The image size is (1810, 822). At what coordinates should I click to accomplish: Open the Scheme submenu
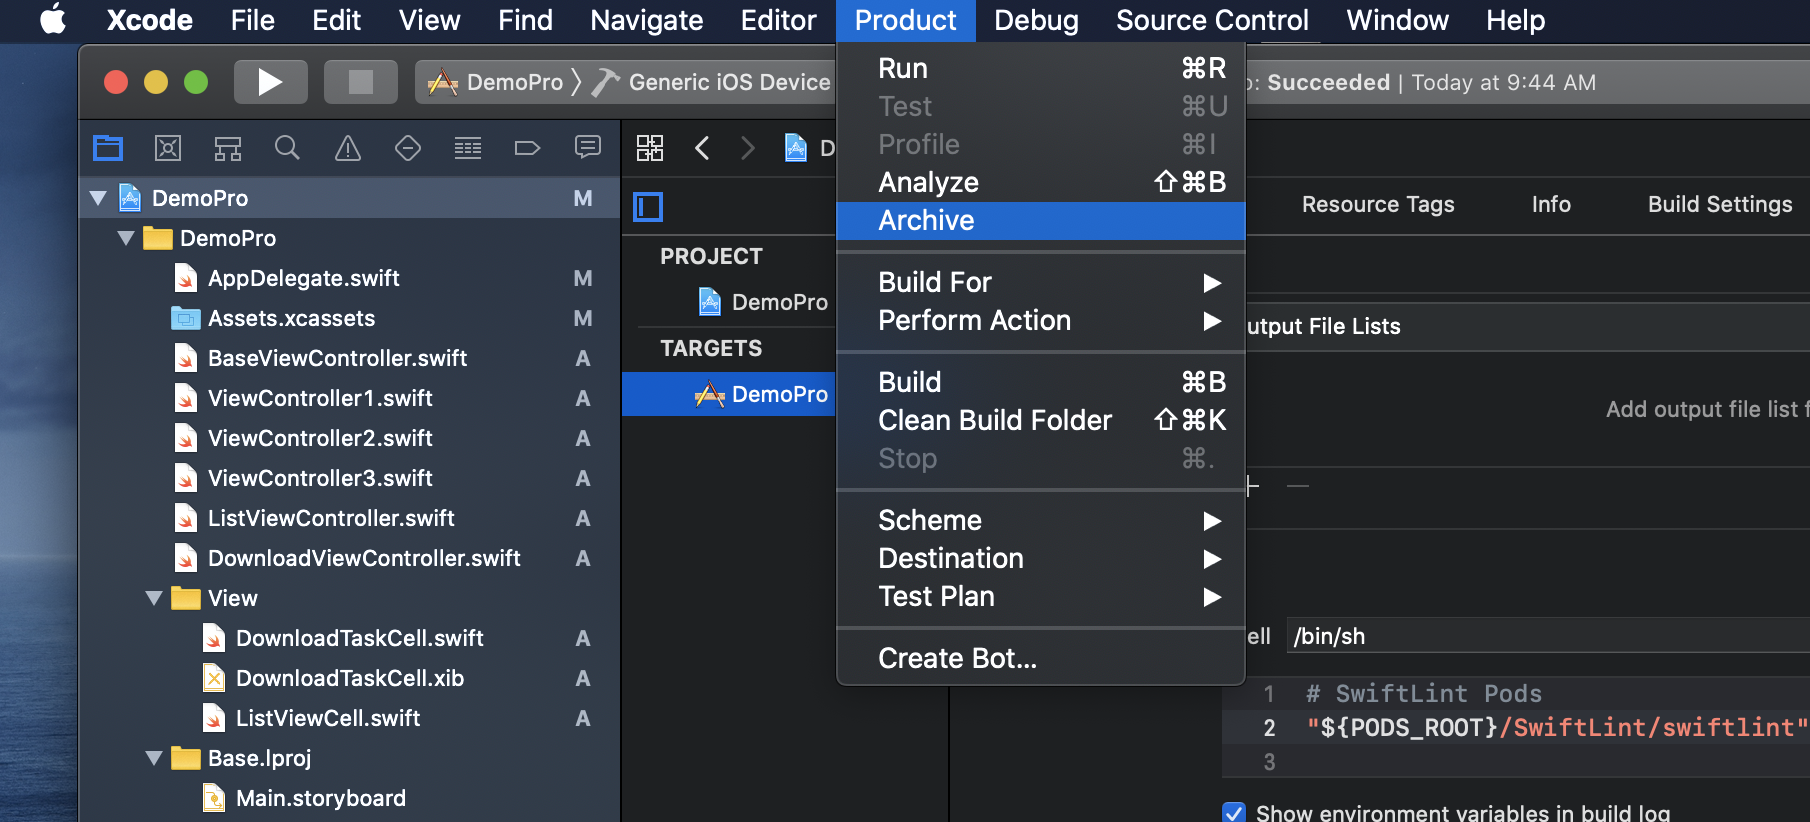[930, 520]
